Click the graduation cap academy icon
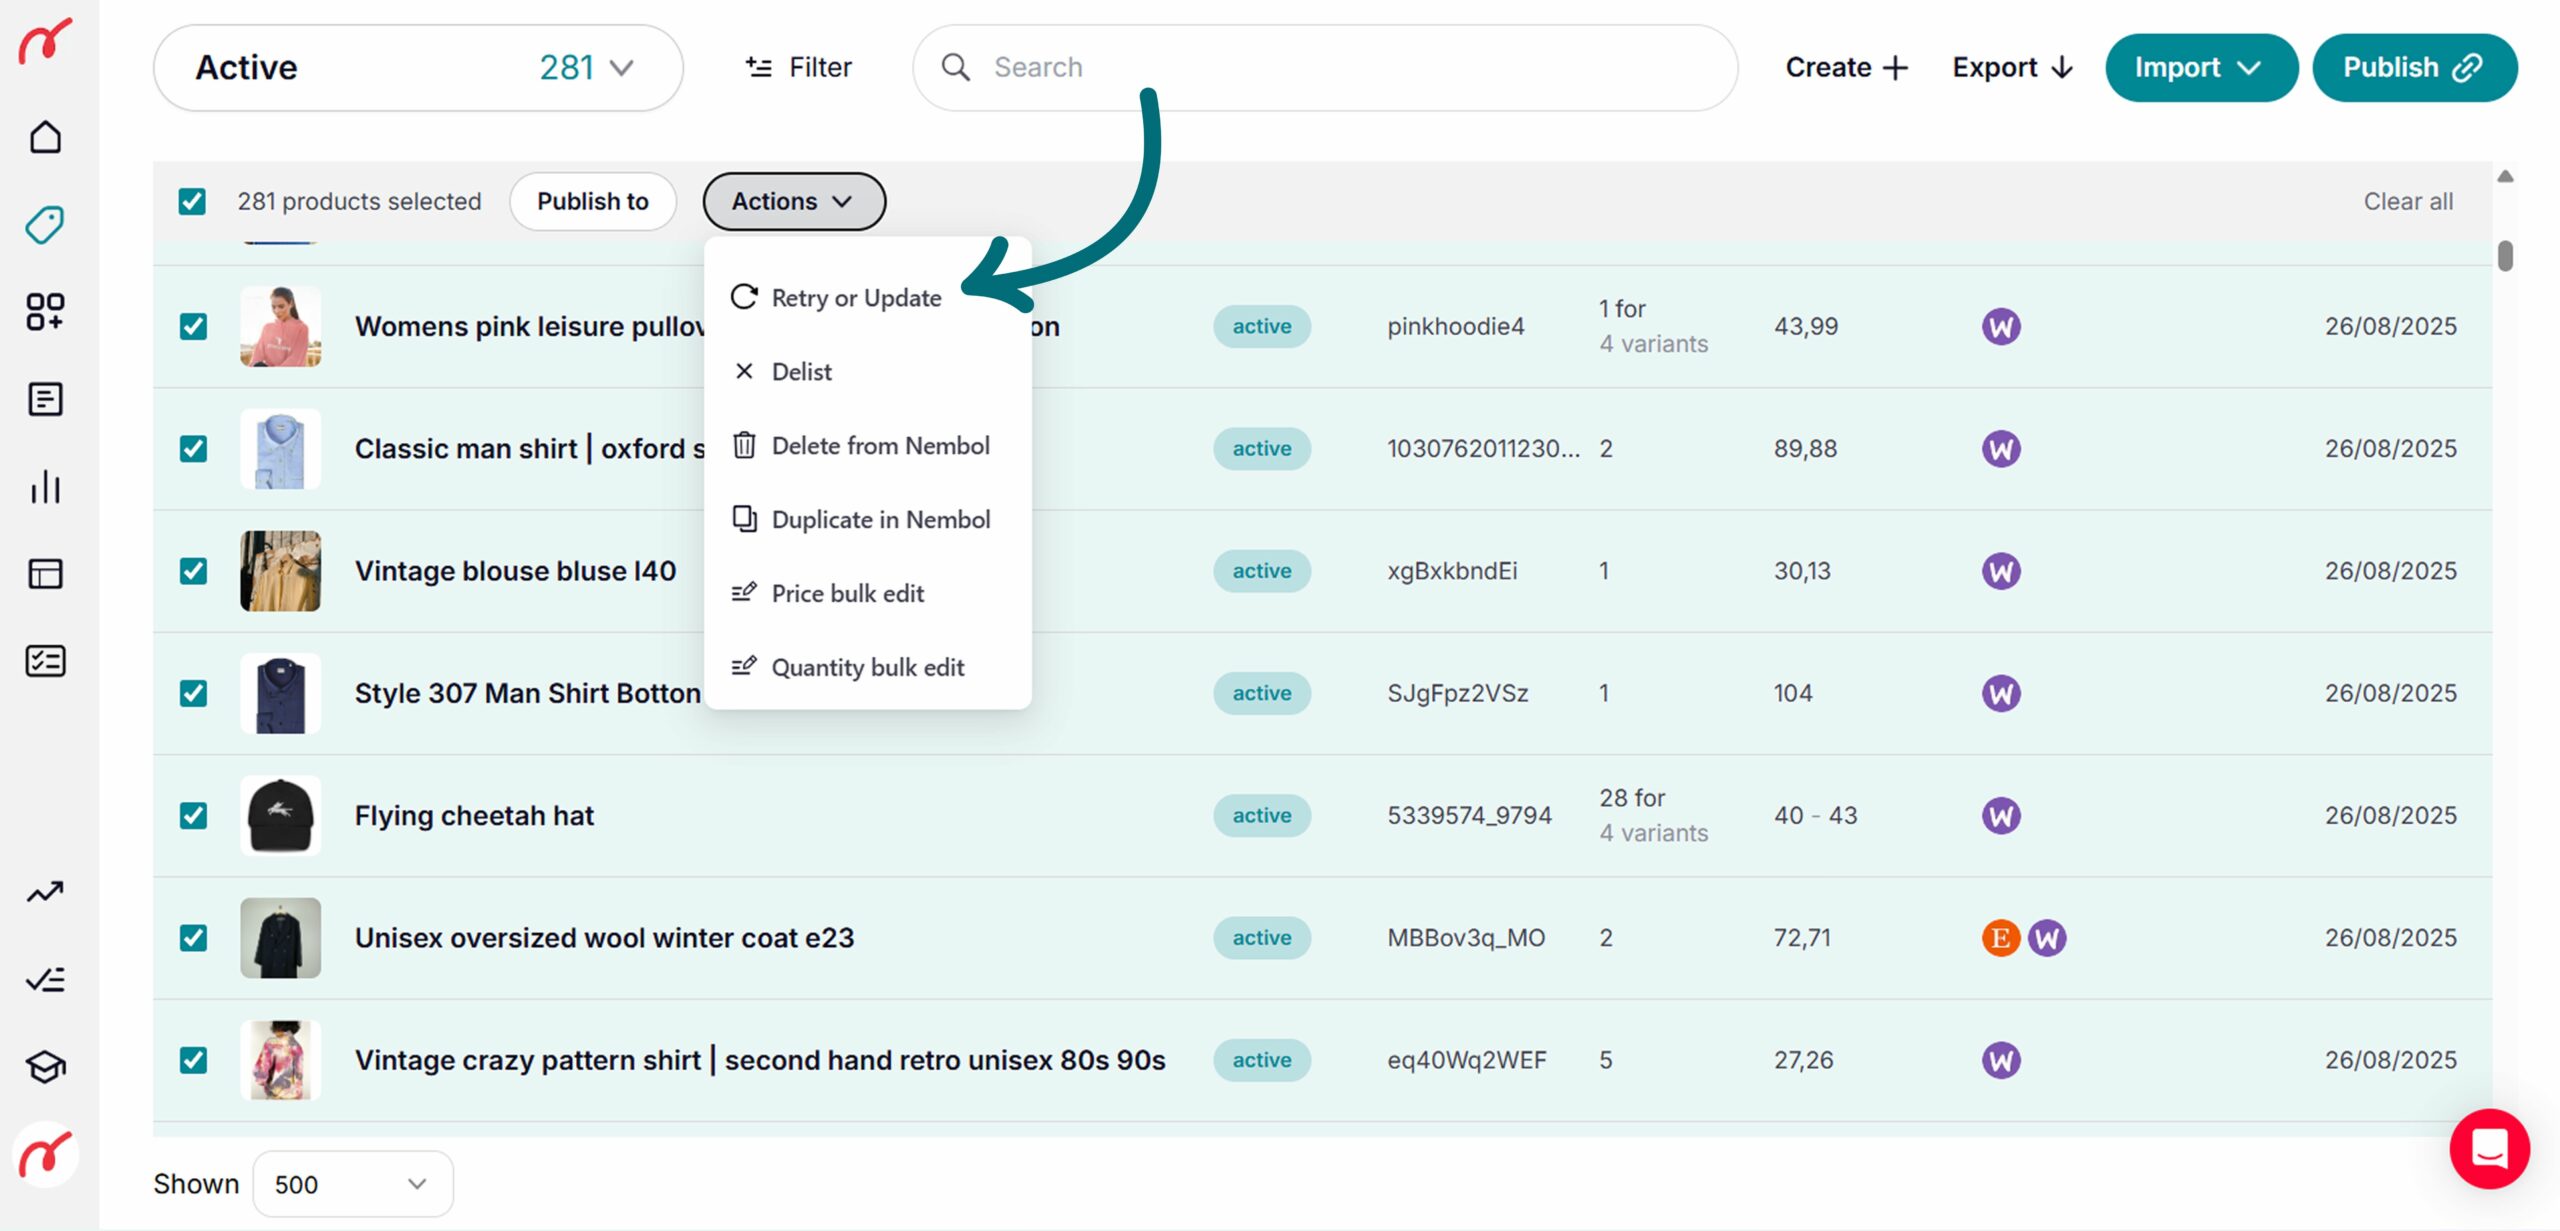 click(x=45, y=1067)
